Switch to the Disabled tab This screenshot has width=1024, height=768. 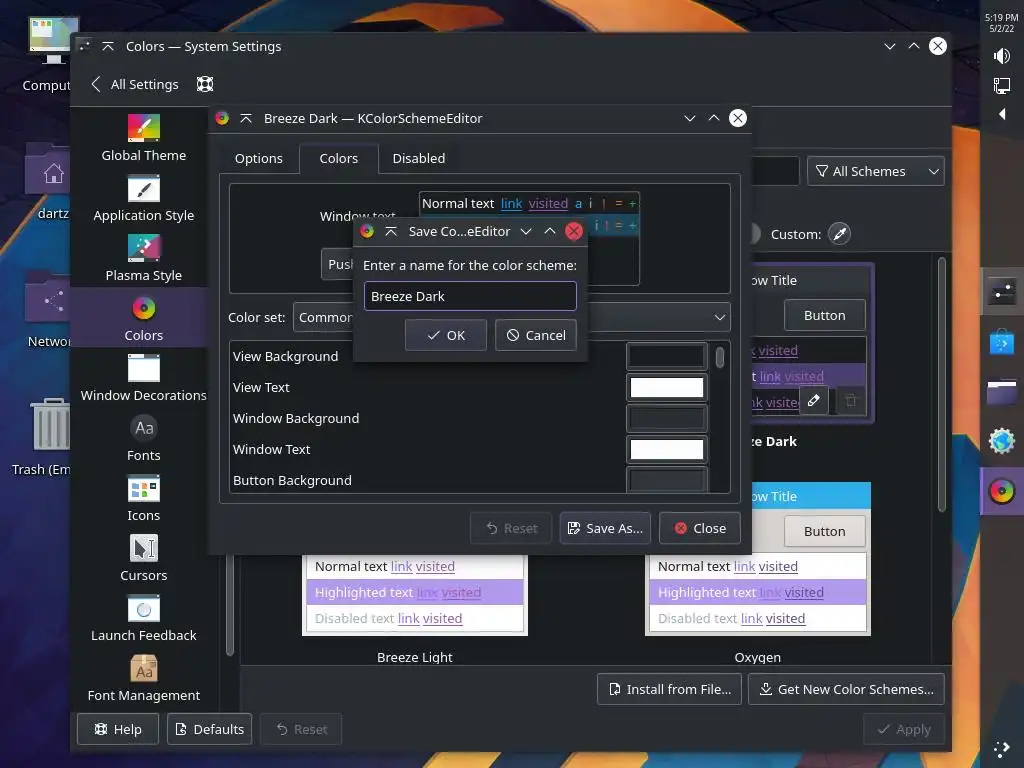coord(419,159)
